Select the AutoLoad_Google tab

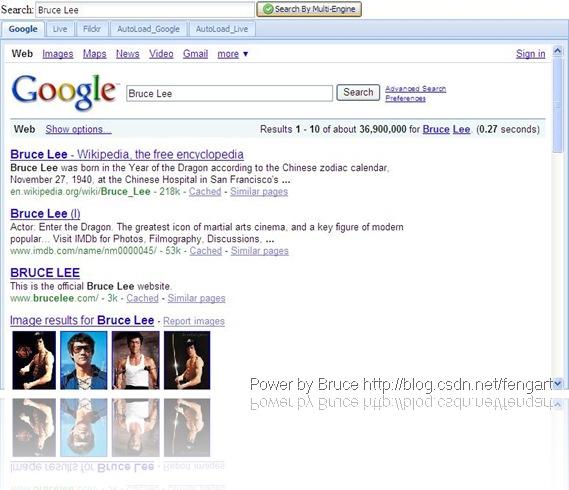click(148, 29)
